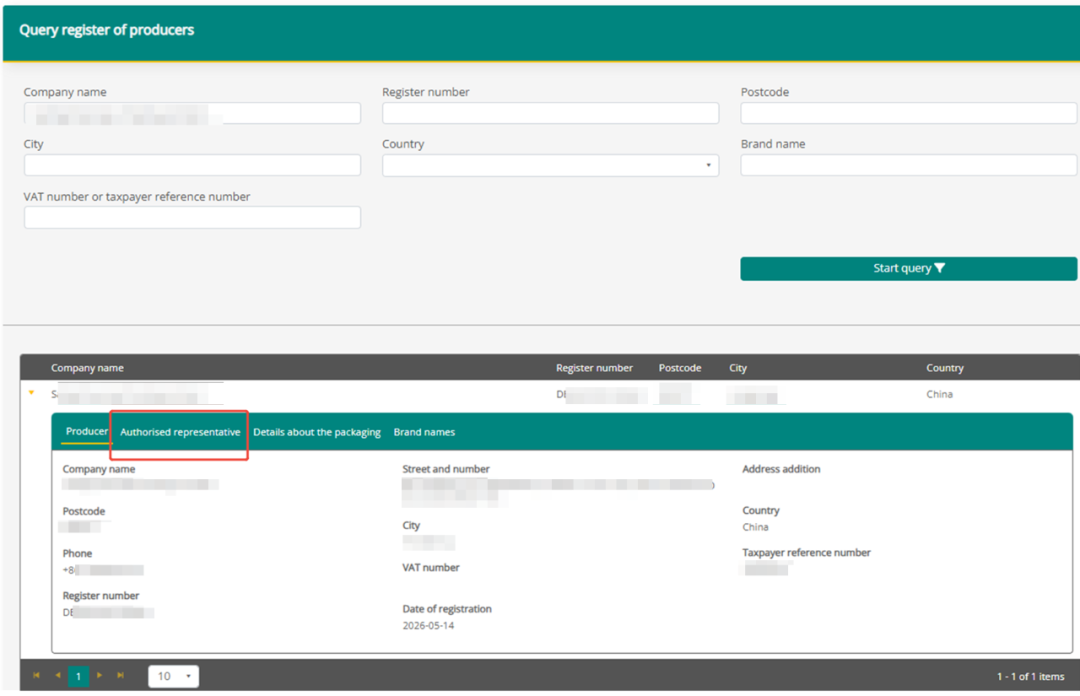Open the Brand names tab

tap(424, 432)
